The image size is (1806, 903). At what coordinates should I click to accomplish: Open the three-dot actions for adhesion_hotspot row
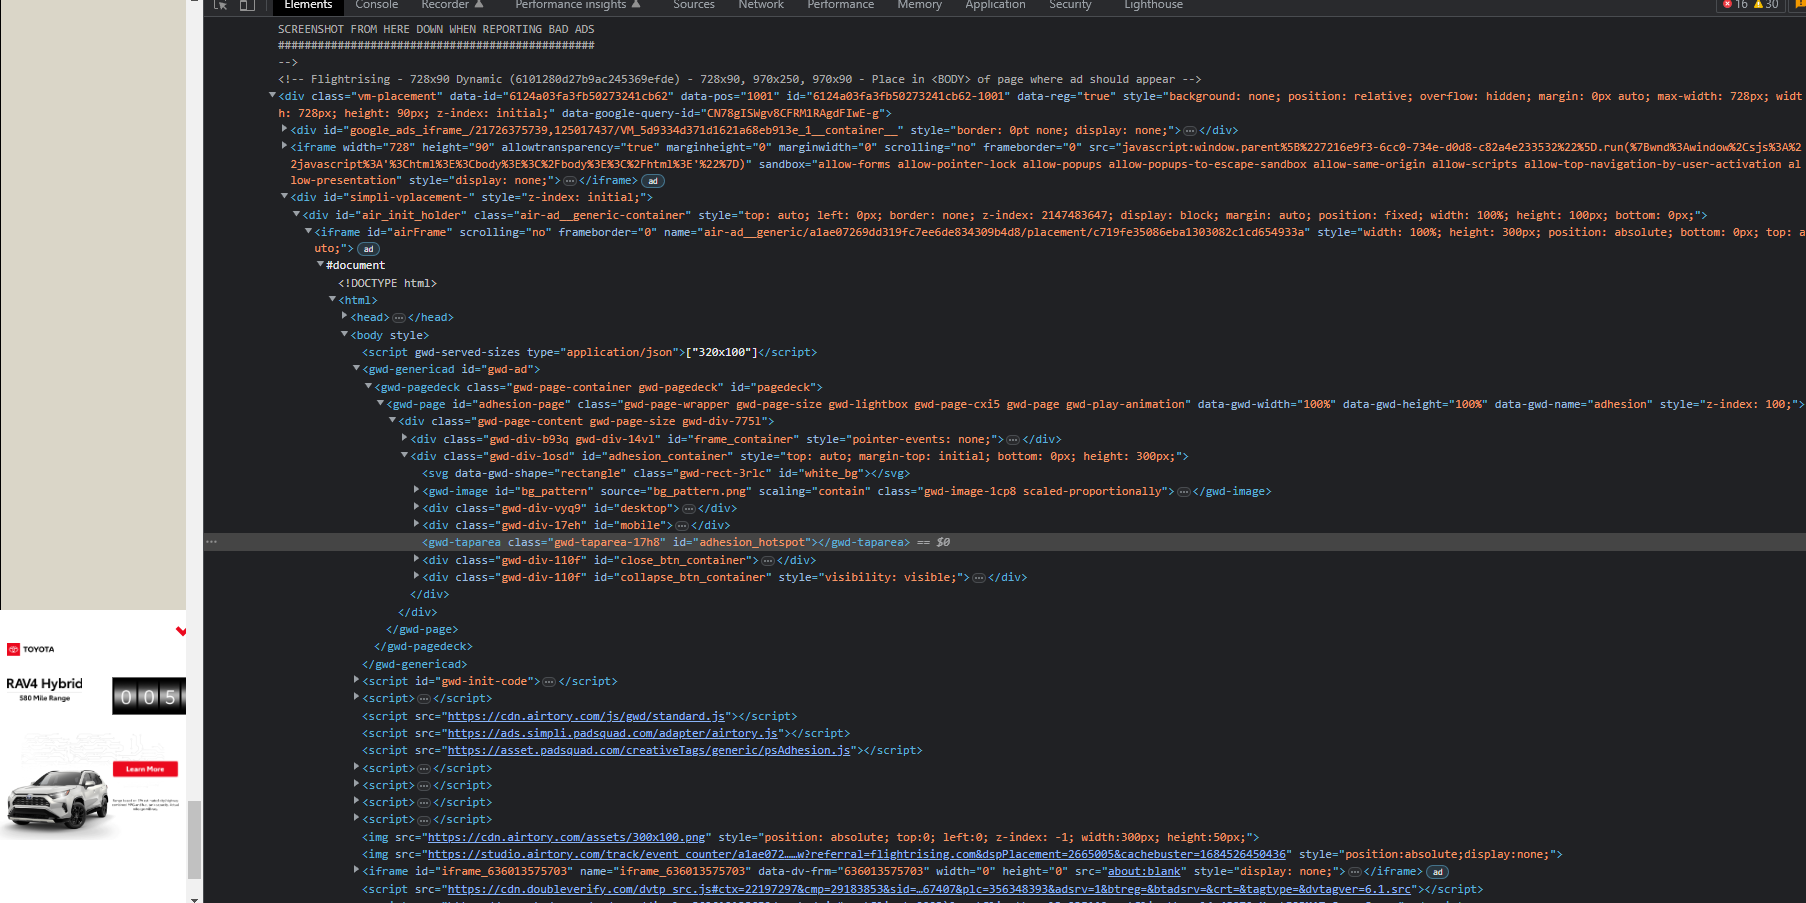pyautogui.click(x=211, y=542)
